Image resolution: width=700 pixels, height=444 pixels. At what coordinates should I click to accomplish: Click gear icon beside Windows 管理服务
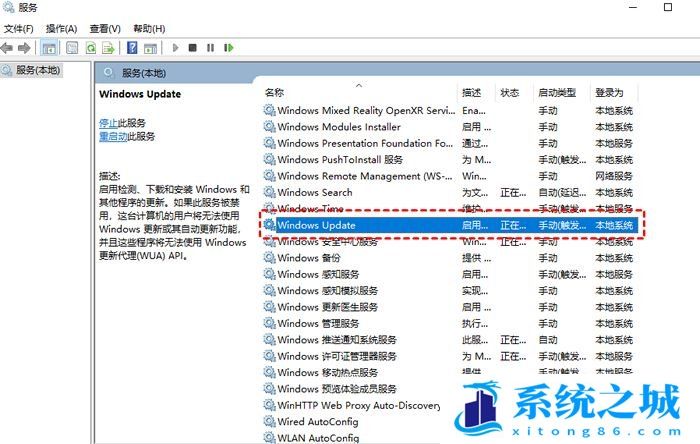pyautogui.click(x=269, y=323)
